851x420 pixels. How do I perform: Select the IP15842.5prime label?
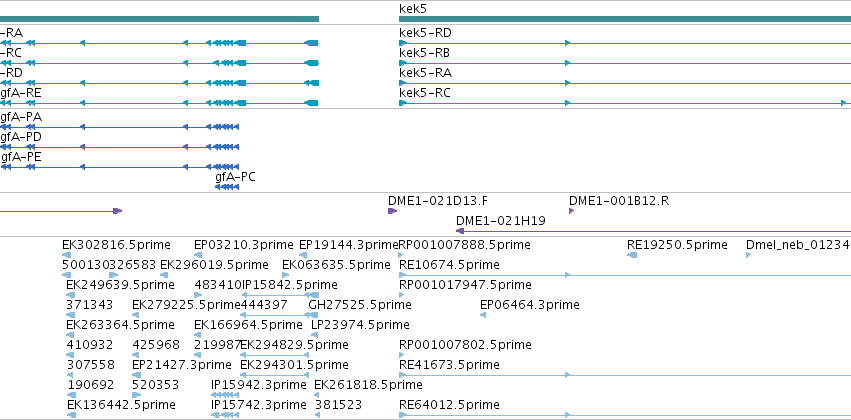pos(289,285)
